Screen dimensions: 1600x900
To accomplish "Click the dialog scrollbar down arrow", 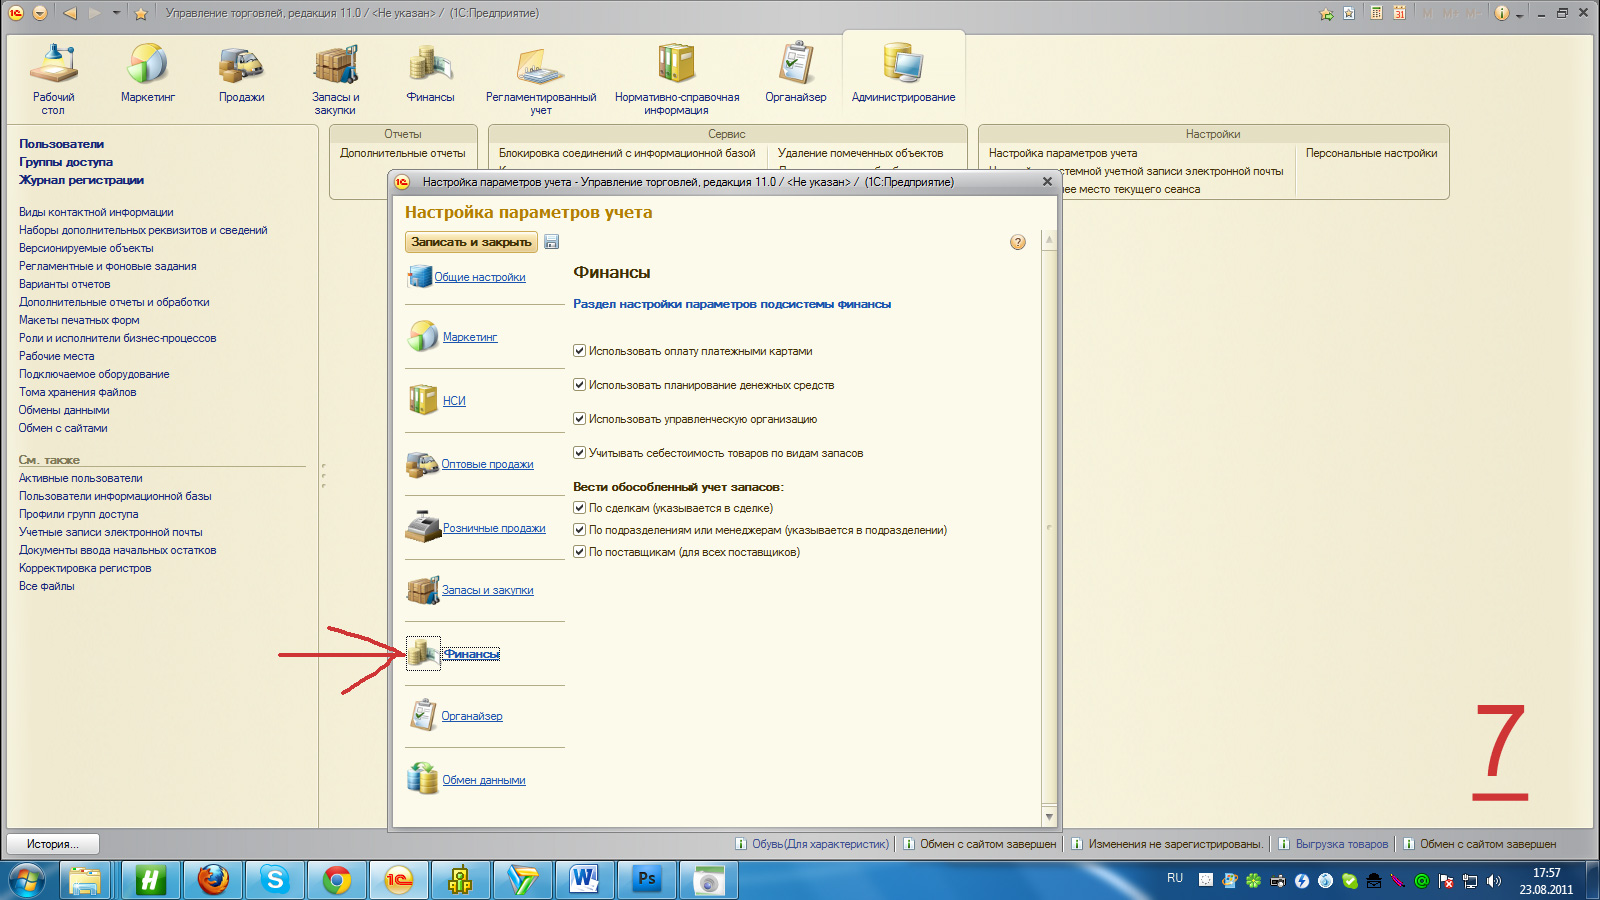I will coord(1049,817).
